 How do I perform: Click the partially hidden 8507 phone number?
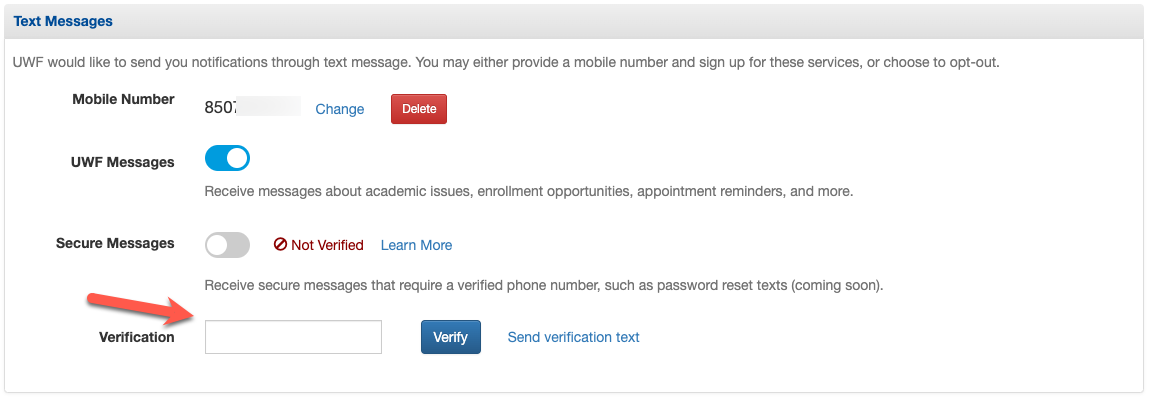tap(252, 107)
